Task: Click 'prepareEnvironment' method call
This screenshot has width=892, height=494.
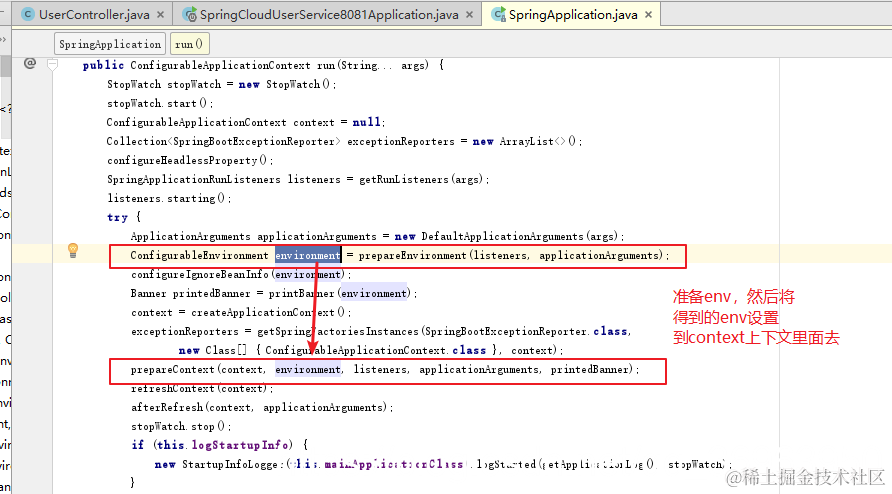Action: (412, 256)
